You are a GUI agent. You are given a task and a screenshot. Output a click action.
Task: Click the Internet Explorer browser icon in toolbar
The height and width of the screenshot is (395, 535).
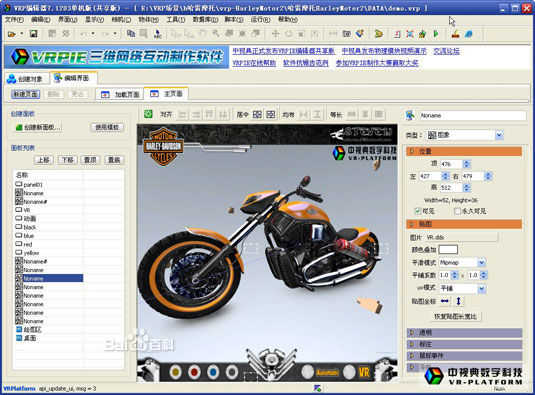(x=469, y=34)
